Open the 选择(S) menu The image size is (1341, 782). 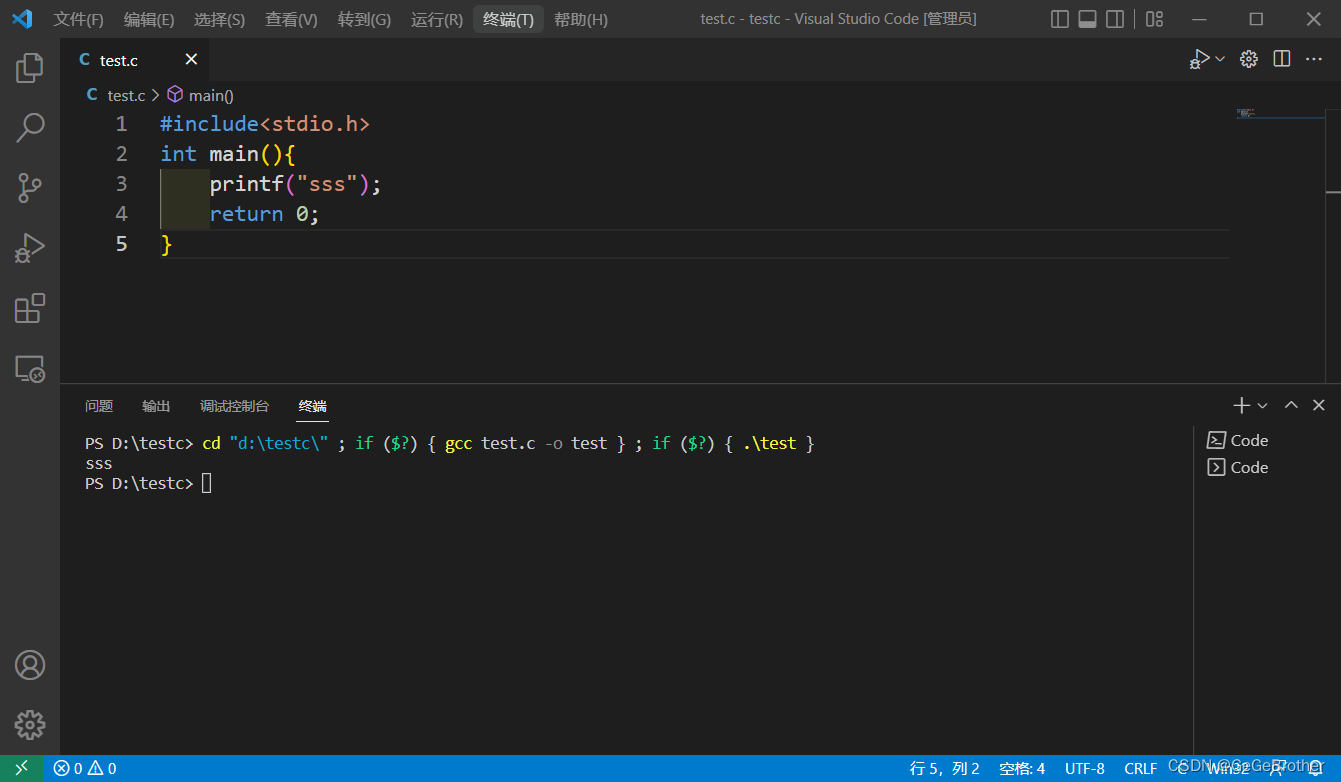click(x=219, y=19)
